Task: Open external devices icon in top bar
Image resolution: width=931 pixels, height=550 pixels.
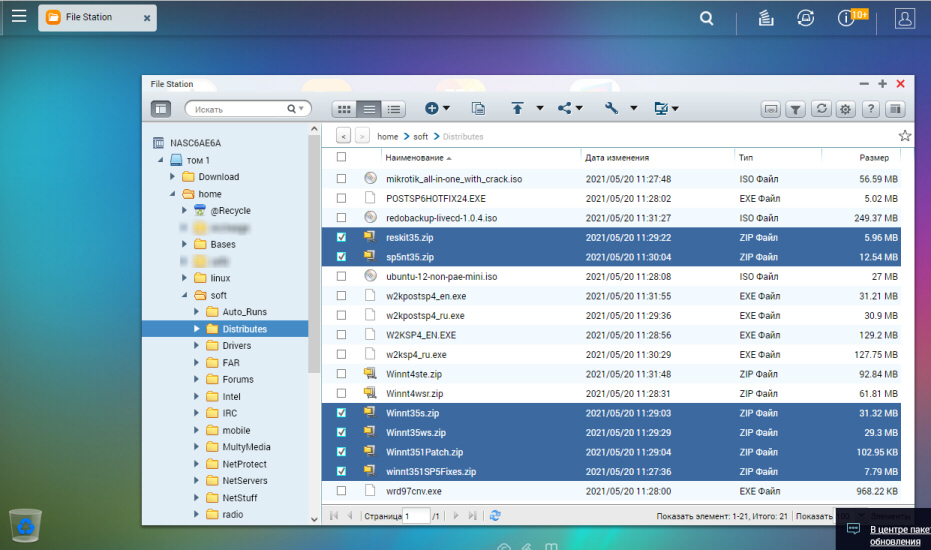Action: coord(805,18)
